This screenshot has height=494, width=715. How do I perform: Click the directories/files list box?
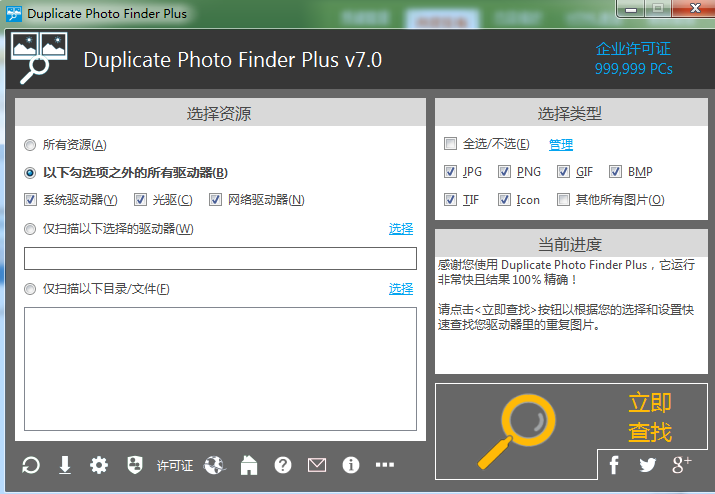[220, 369]
